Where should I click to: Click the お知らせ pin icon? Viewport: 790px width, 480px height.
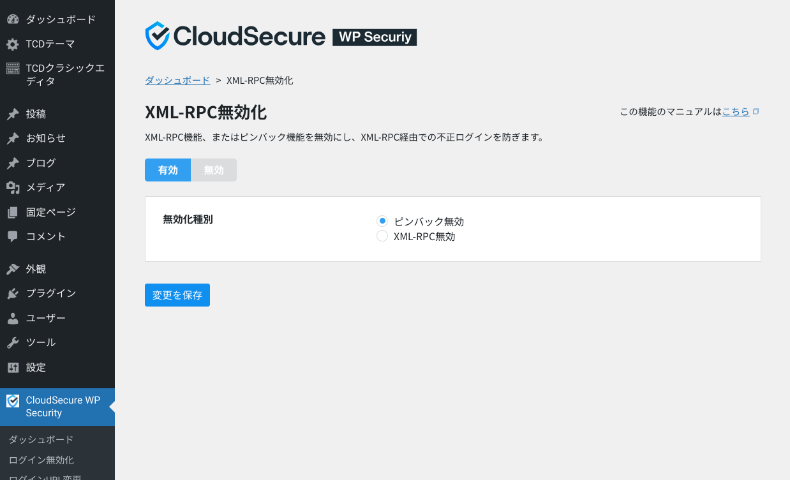click(x=13, y=138)
